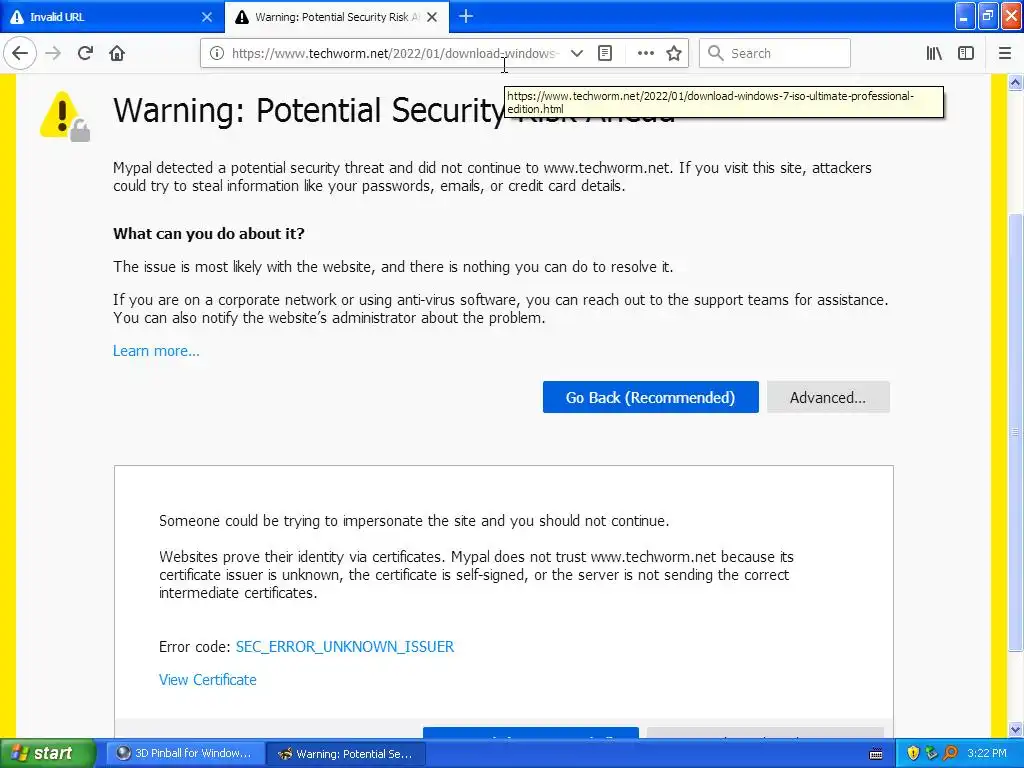Click the warning triangle lock icon
Screen dimensions: 1024x768
coord(64,116)
